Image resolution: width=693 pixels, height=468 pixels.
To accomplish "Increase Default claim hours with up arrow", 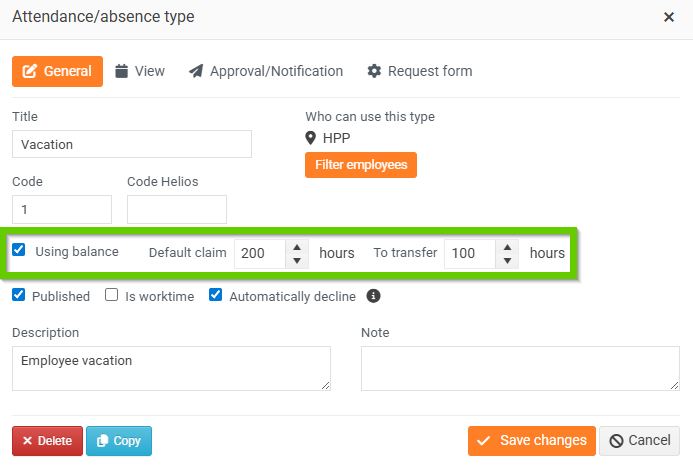I will coord(297,246).
